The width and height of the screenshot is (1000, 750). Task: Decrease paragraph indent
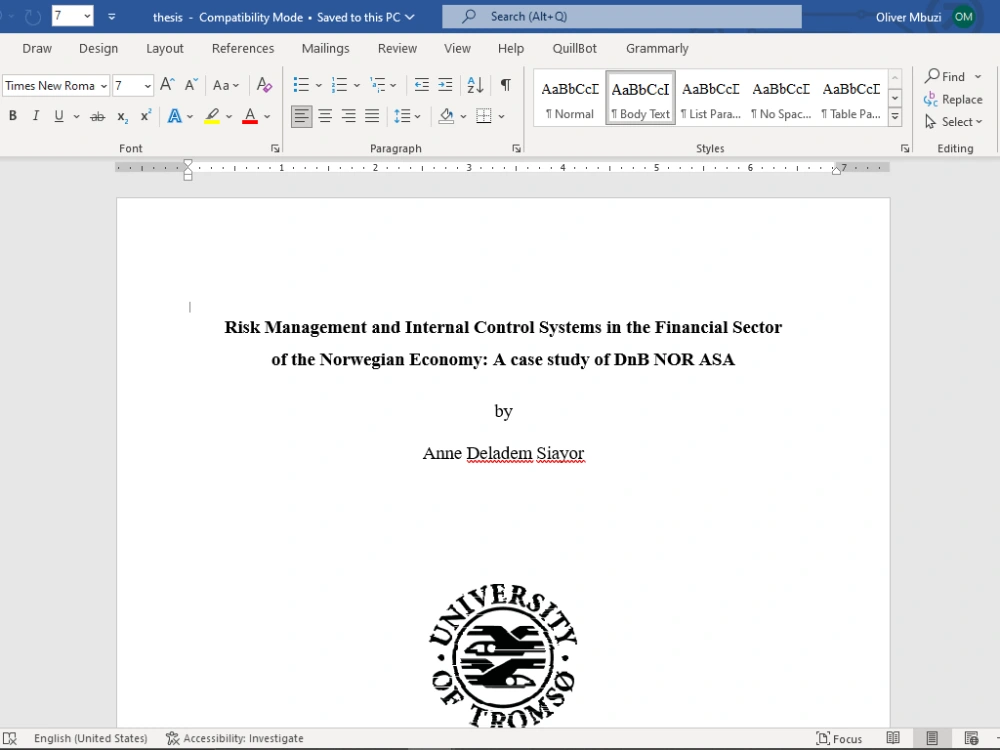point(422,85)
